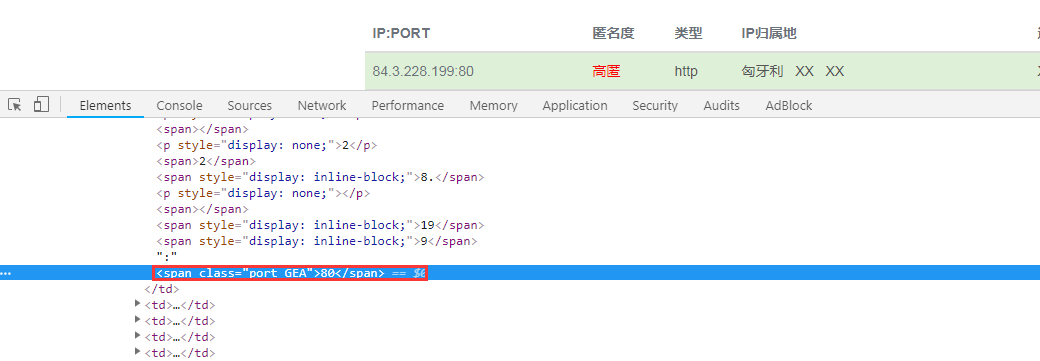Viewport: 1040px width, 361px height.
Task: Toggle the device toolbar icon
Action: coord(42,104)
